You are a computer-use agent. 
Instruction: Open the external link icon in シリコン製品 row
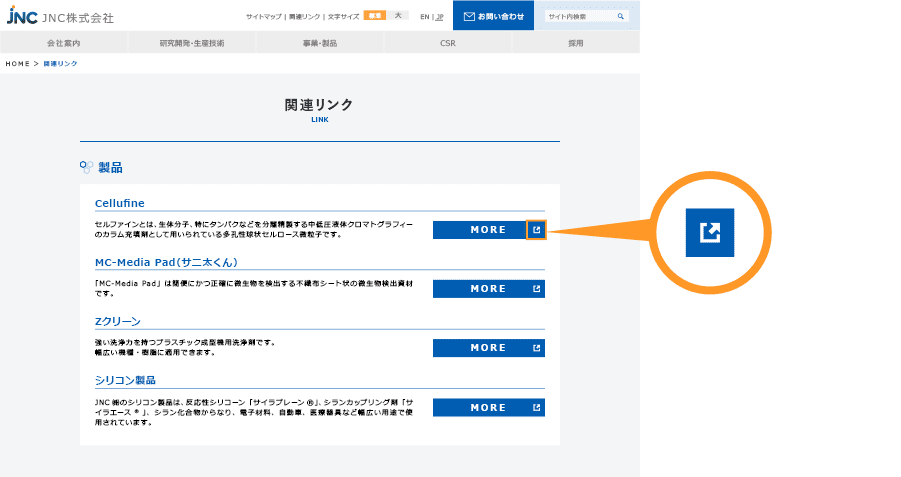(x=536, y=407)
